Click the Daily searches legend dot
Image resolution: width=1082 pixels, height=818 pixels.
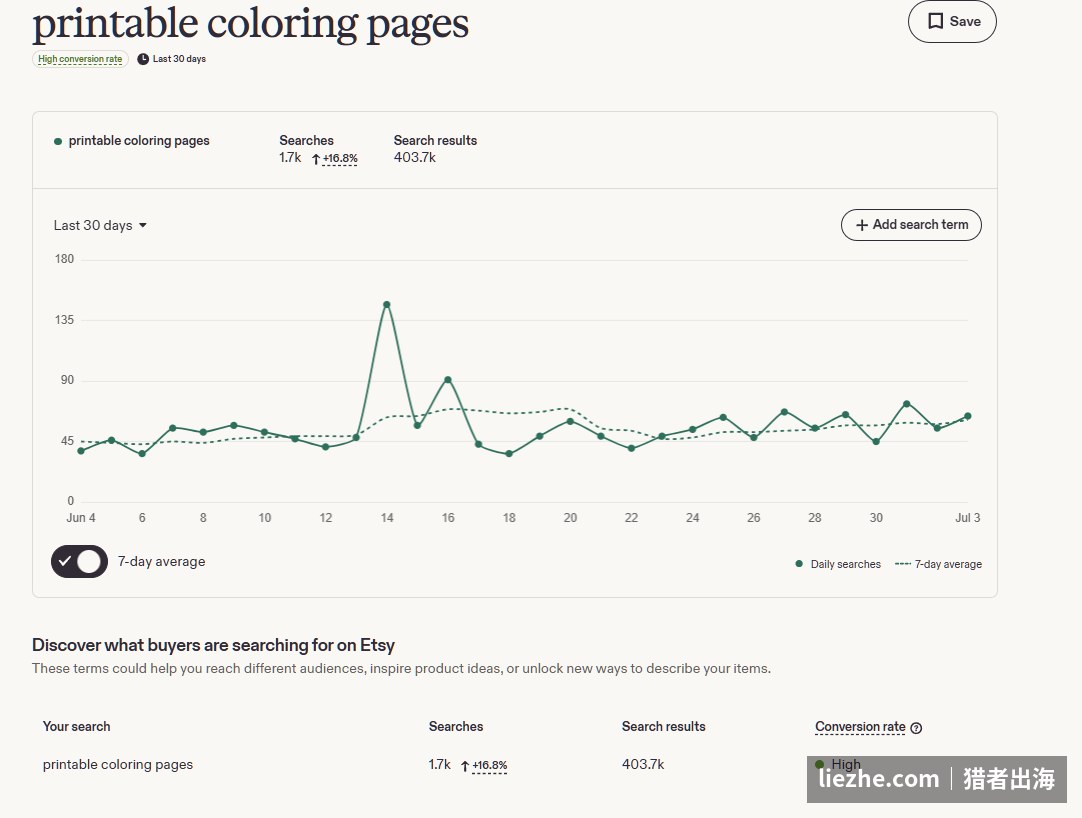pos(799,564)
